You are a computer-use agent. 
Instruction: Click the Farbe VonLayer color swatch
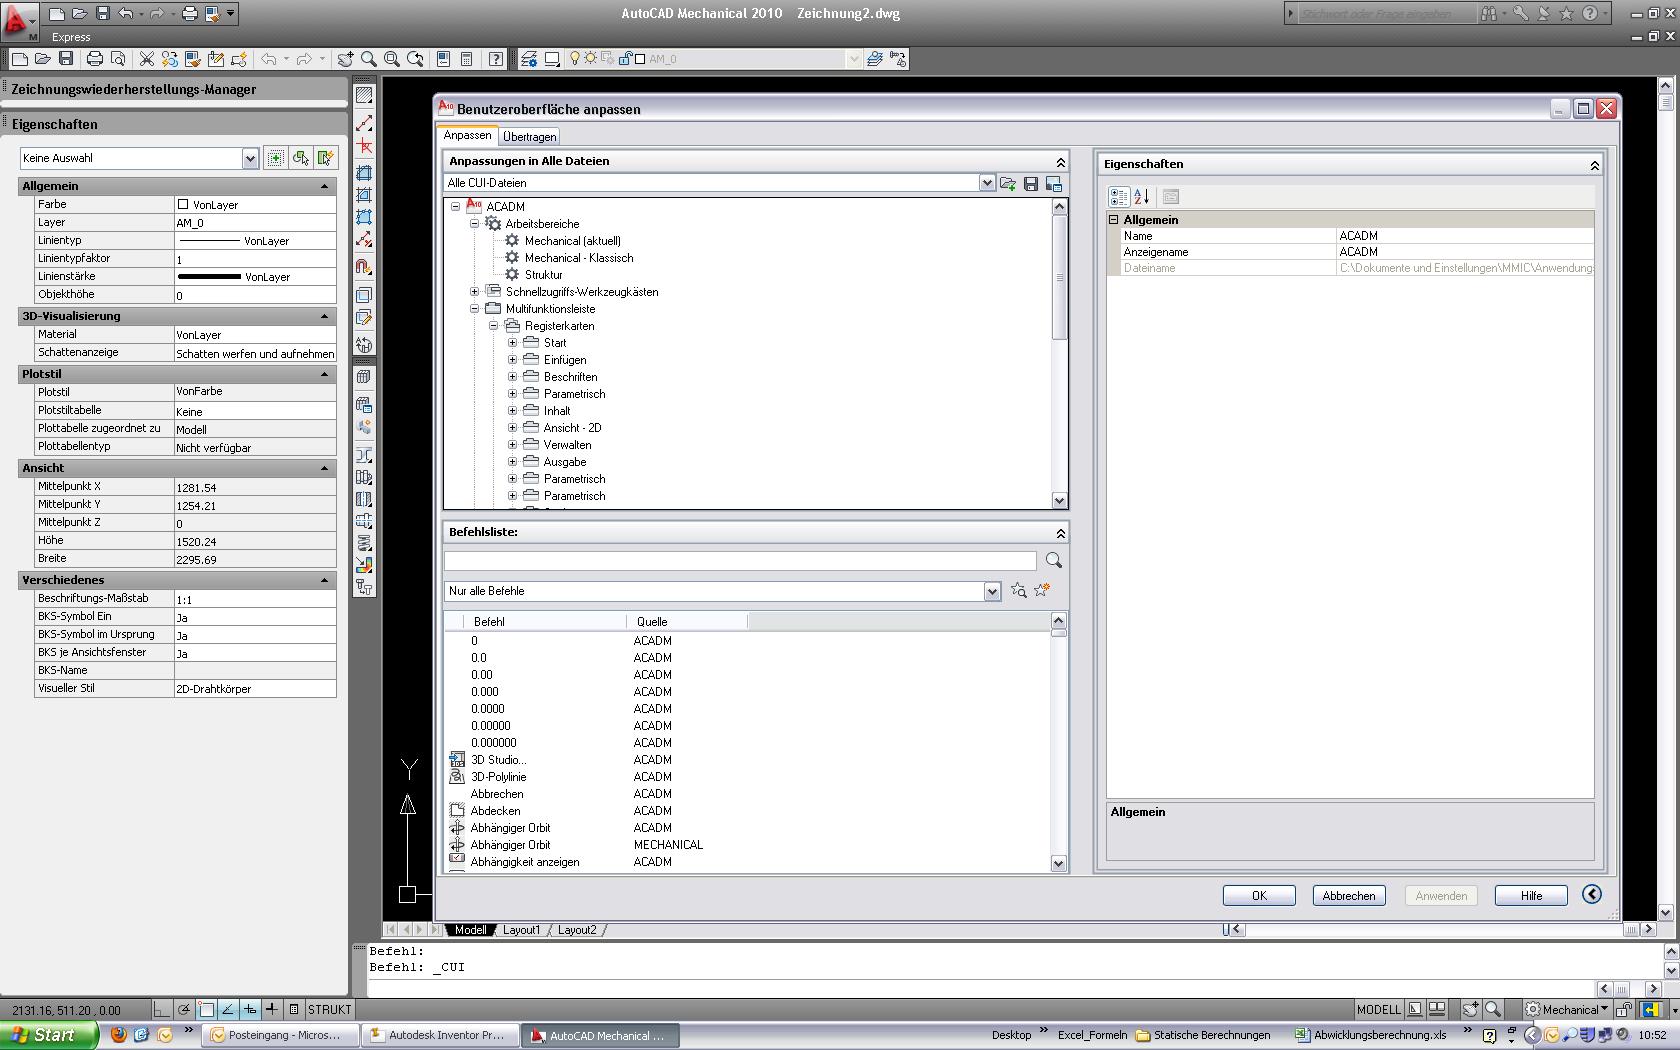183,205
